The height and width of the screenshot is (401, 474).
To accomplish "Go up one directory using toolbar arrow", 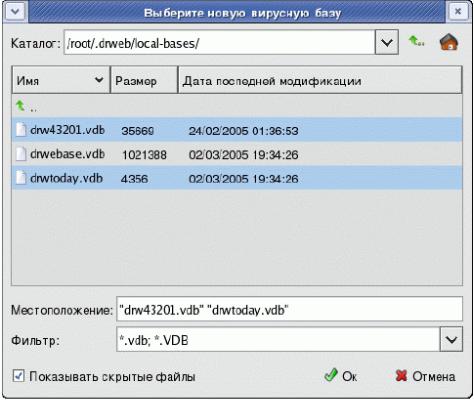I will coord(416,42).
